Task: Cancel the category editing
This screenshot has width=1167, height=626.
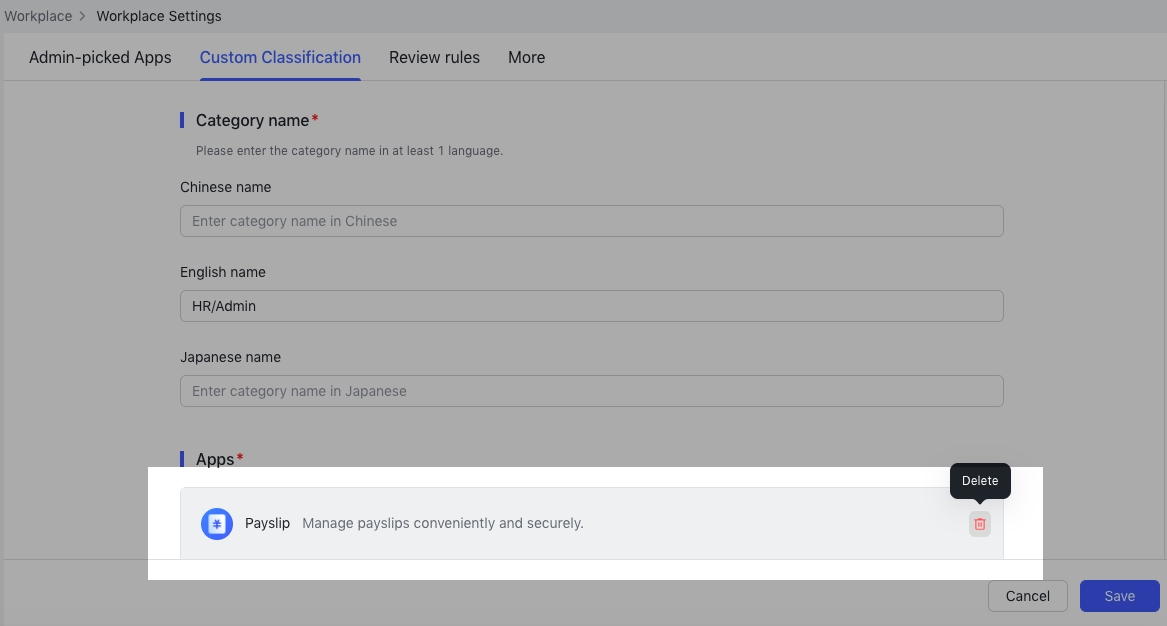Action: (1027, 596)
